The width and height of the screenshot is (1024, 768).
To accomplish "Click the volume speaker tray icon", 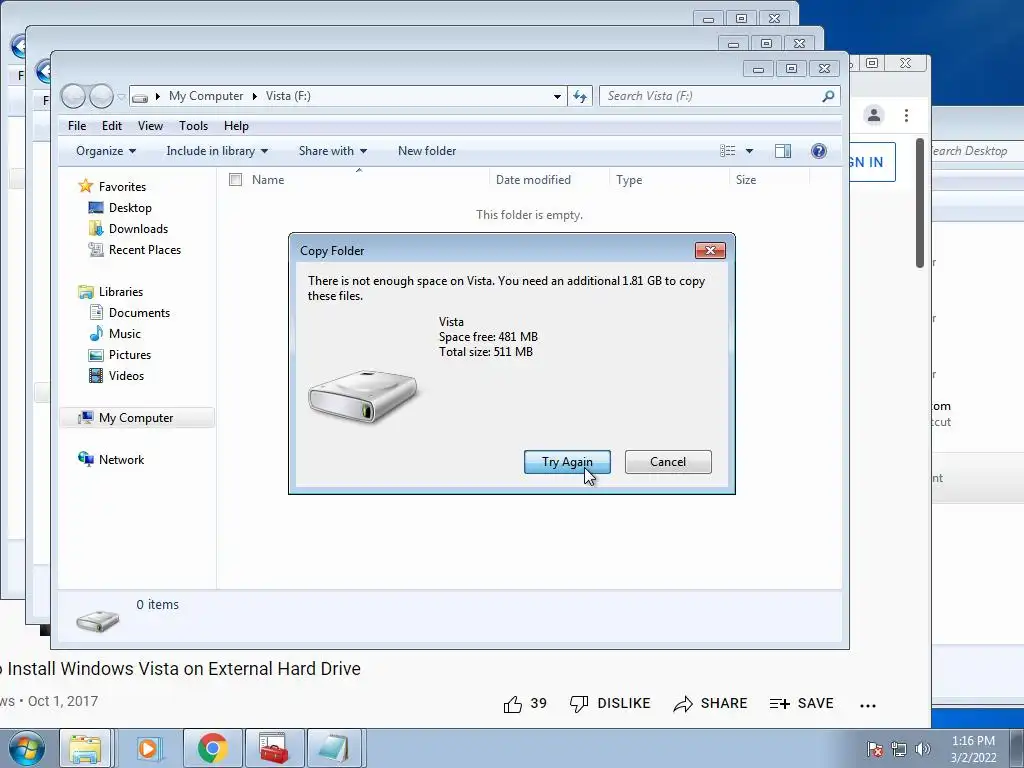I will point(922,749).
